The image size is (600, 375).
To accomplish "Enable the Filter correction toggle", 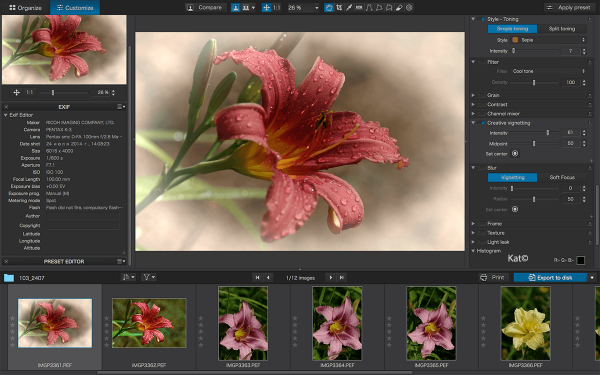I will [x=482, y=62].
